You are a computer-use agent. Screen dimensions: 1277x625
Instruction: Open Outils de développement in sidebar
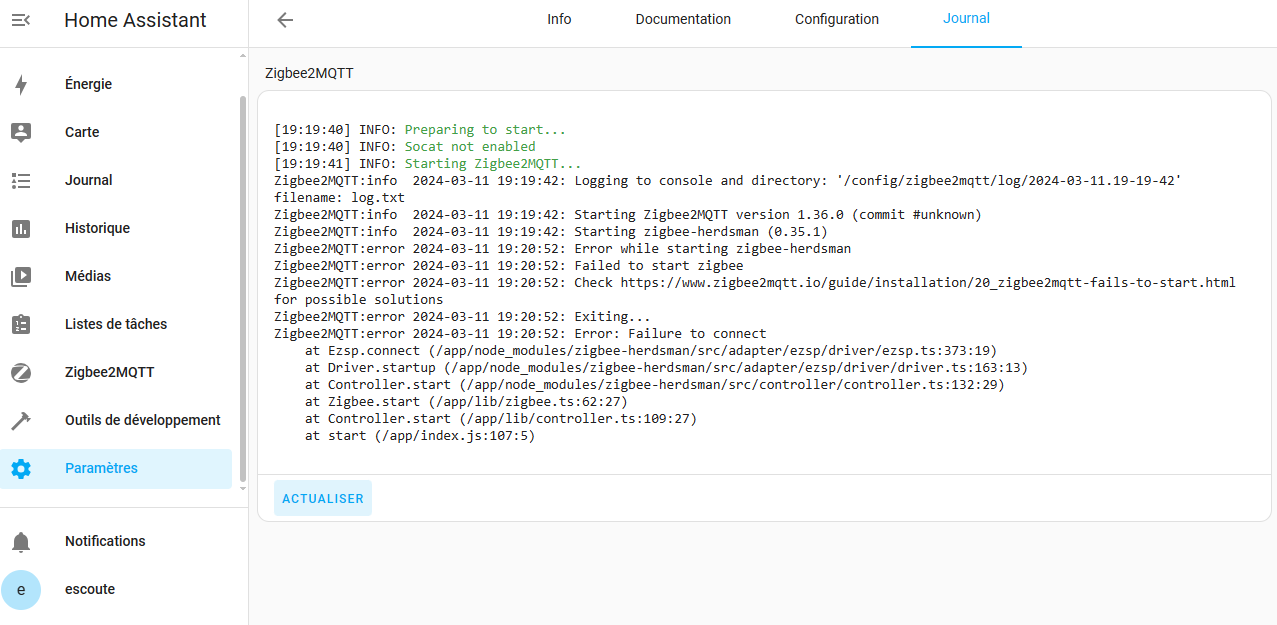(116, 421)
